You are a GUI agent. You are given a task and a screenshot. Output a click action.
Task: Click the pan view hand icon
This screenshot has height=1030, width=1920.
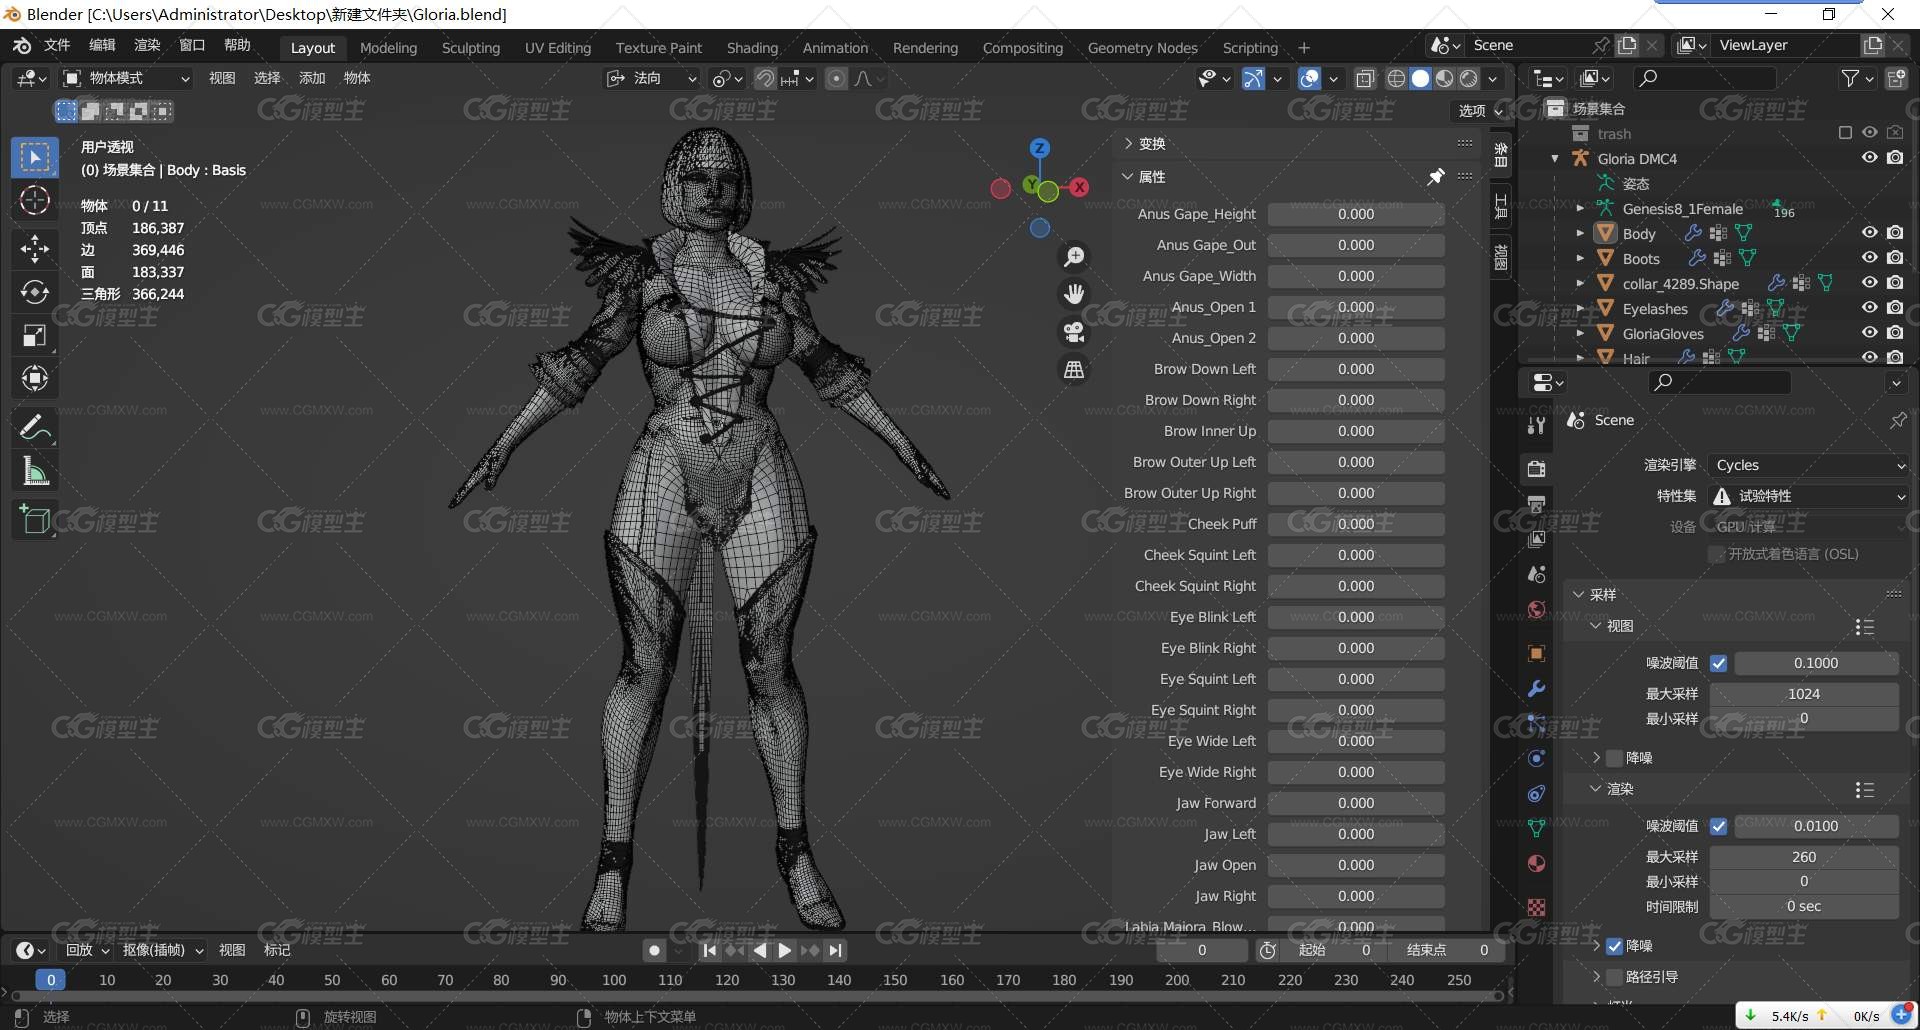pos(1074,294)
